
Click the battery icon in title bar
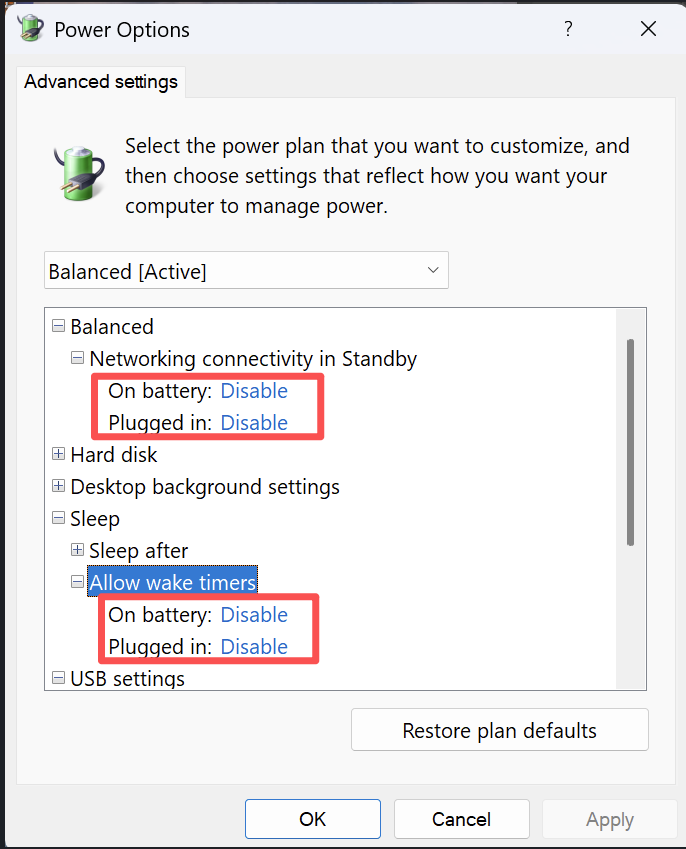point(30,28)
